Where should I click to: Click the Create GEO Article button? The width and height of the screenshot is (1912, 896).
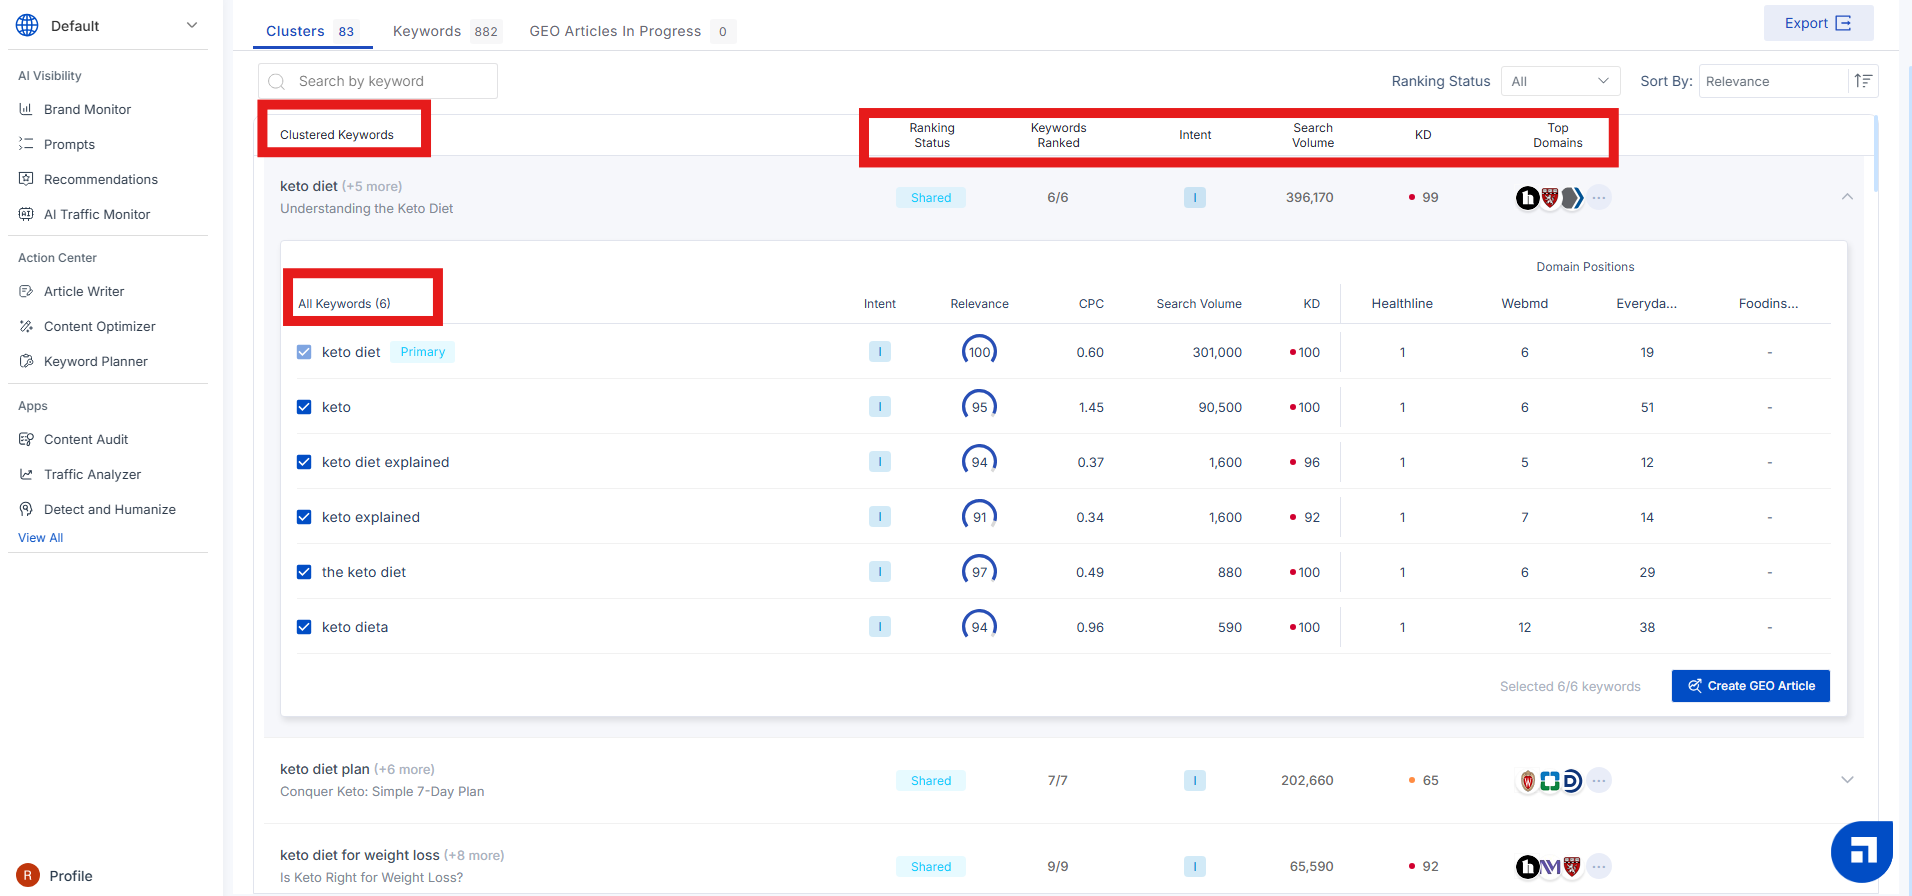click(1750, 686)
